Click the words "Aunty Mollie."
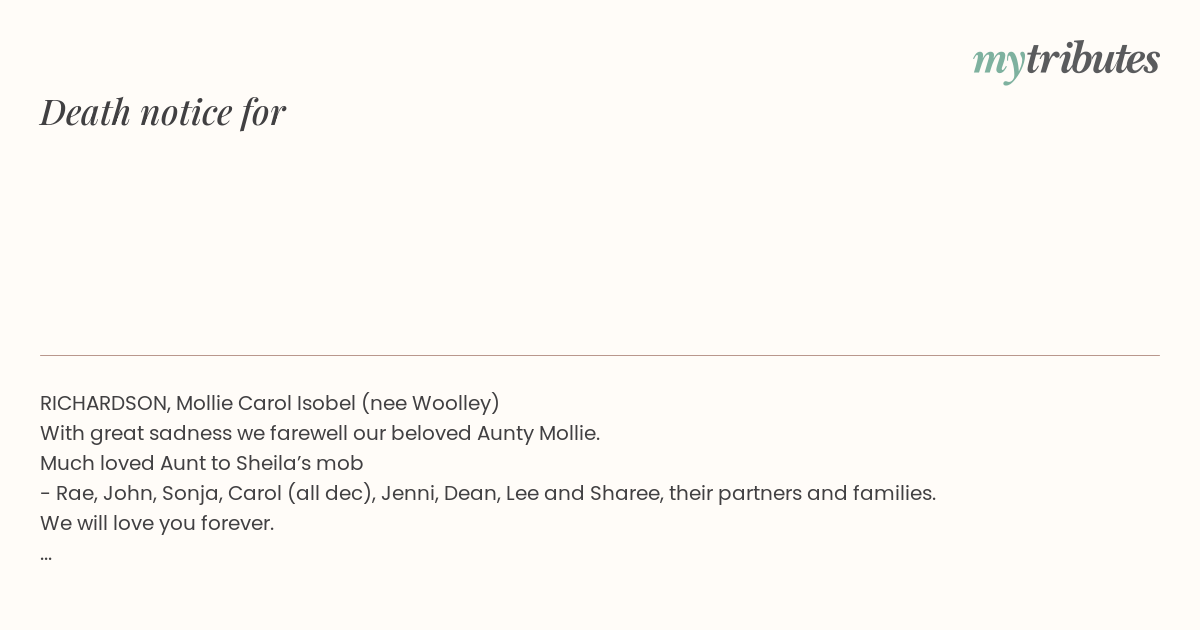 538,433
